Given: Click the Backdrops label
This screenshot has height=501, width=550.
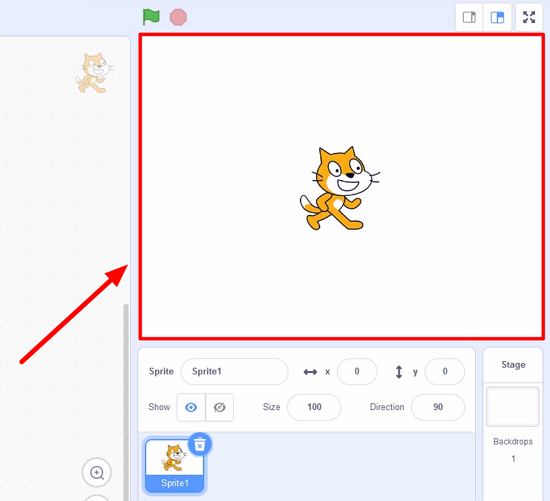Looking at the screenshot, I should pyautogui.click(x=513, y=441).
